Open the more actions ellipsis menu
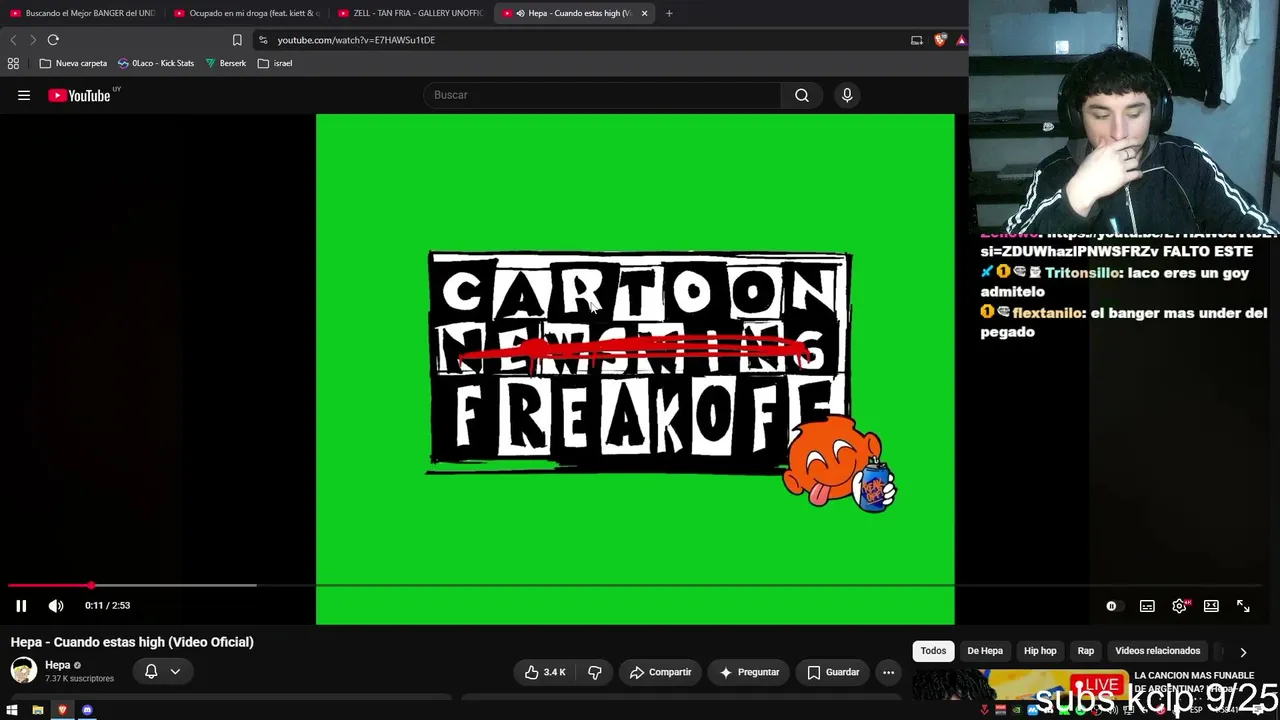Screen dimensions: 1280x720 click(888, 672)
